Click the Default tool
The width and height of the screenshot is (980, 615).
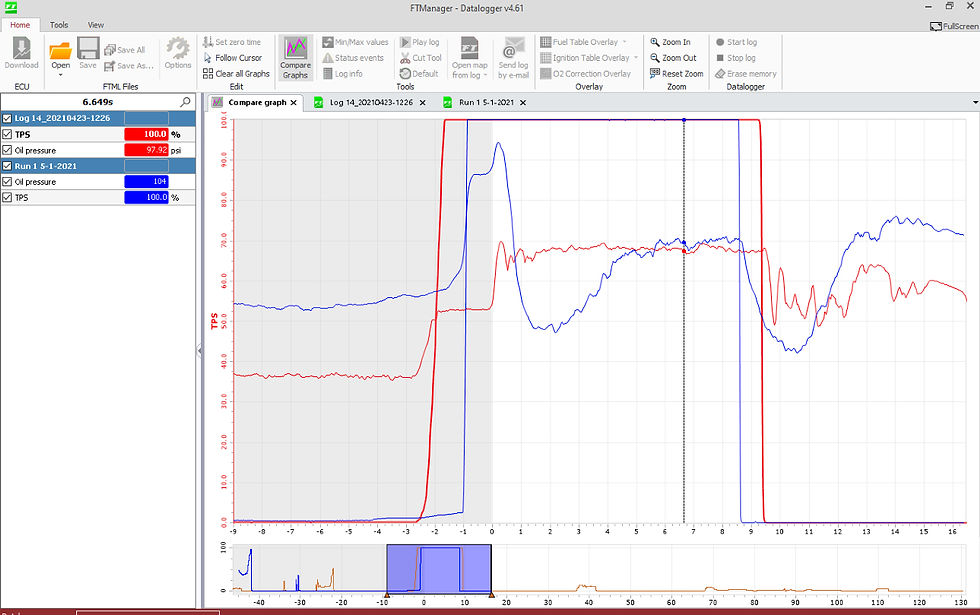[x=419, y=73]
